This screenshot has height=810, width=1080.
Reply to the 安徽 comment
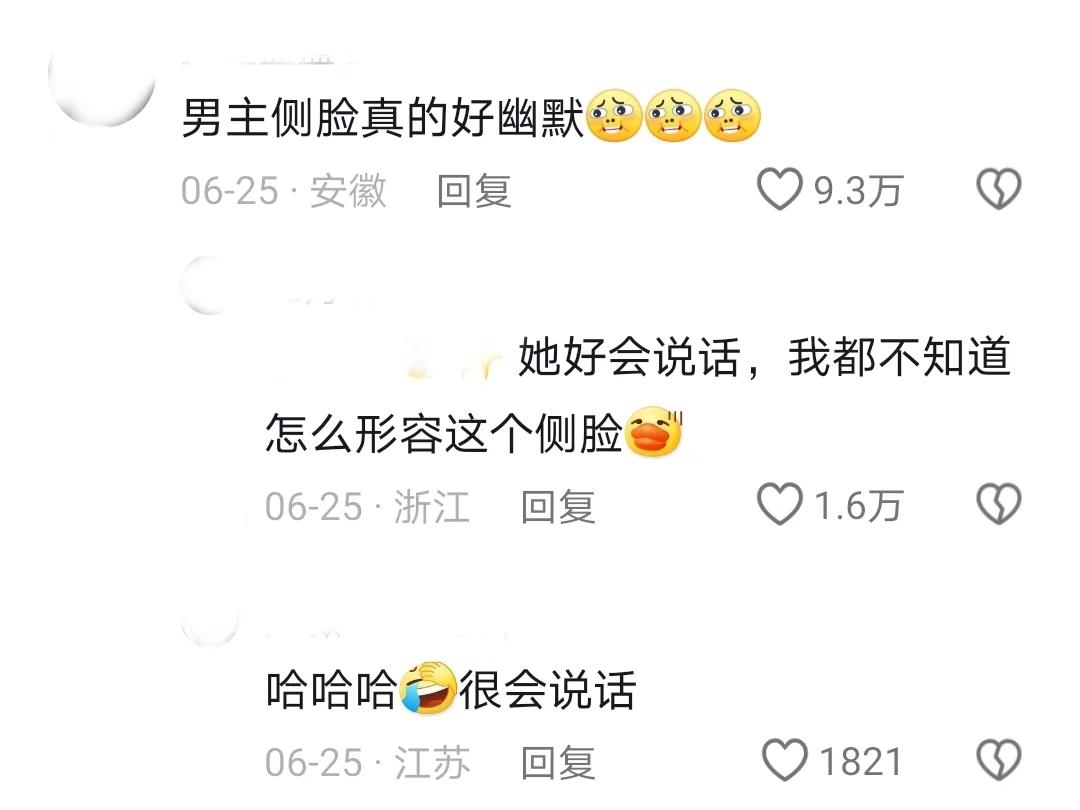coord(474,191)
